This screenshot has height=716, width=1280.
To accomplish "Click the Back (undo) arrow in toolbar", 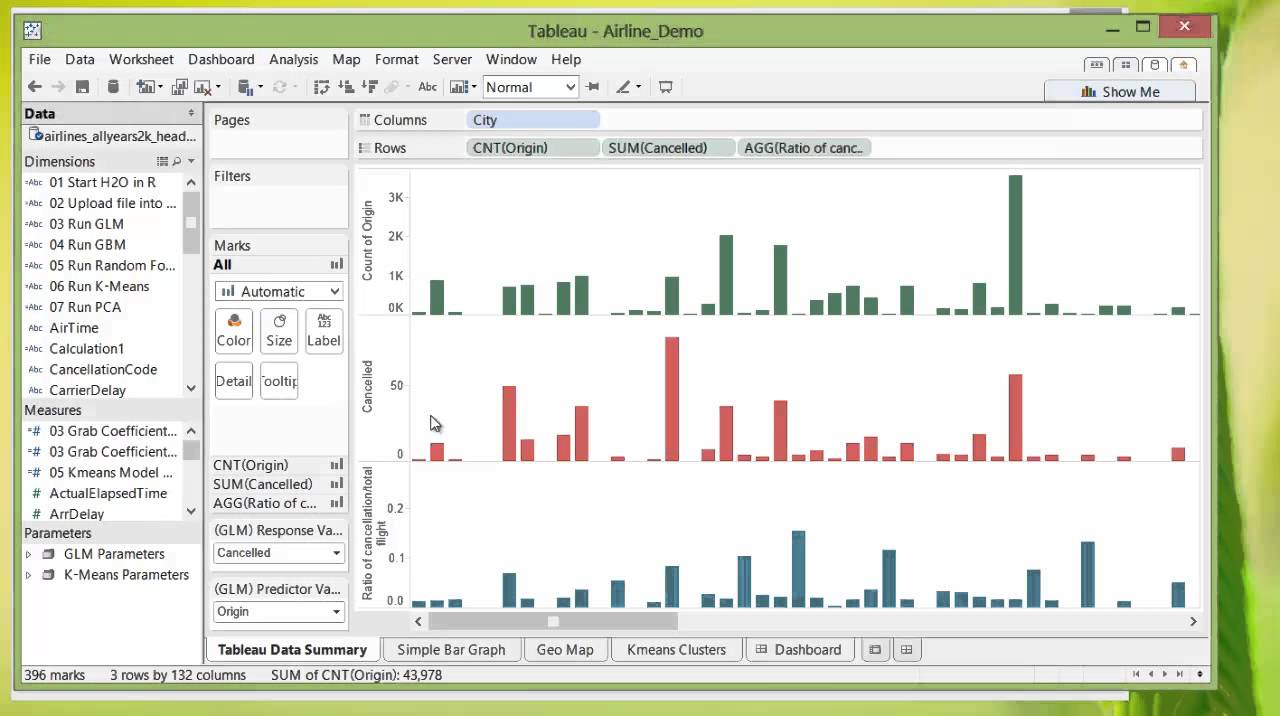I will coord(35,87).
